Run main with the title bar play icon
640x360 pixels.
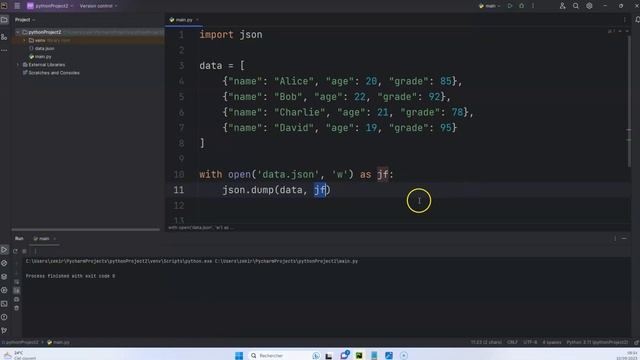point(510,6)
